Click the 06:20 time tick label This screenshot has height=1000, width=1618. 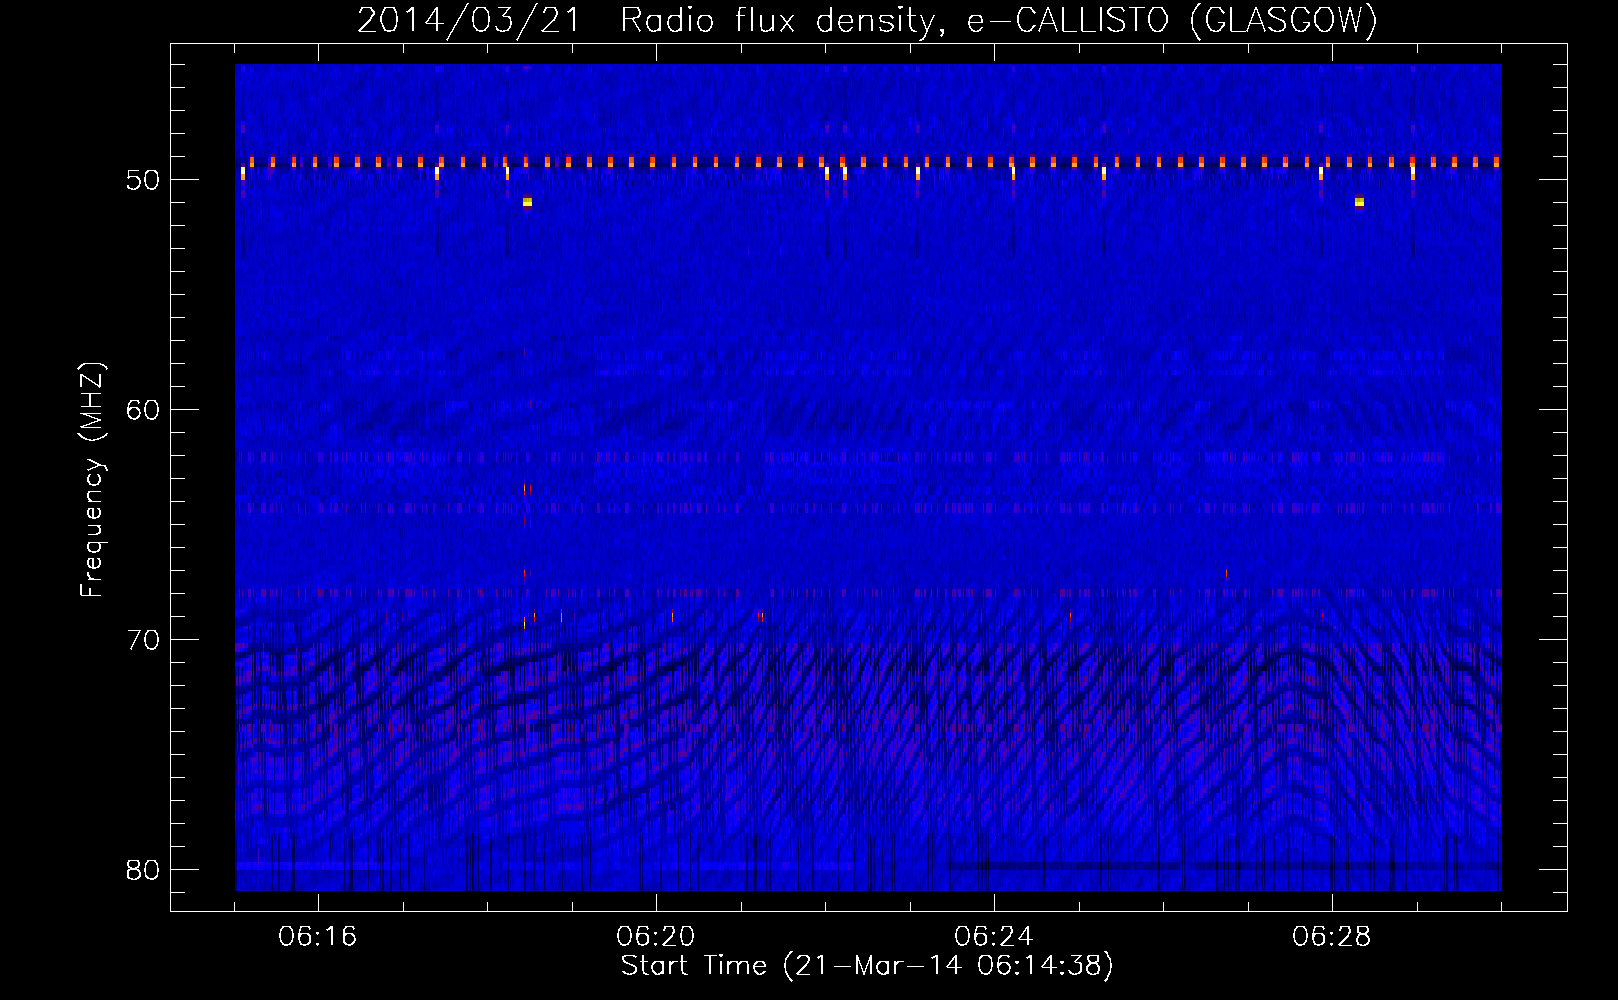coord(656,936)
